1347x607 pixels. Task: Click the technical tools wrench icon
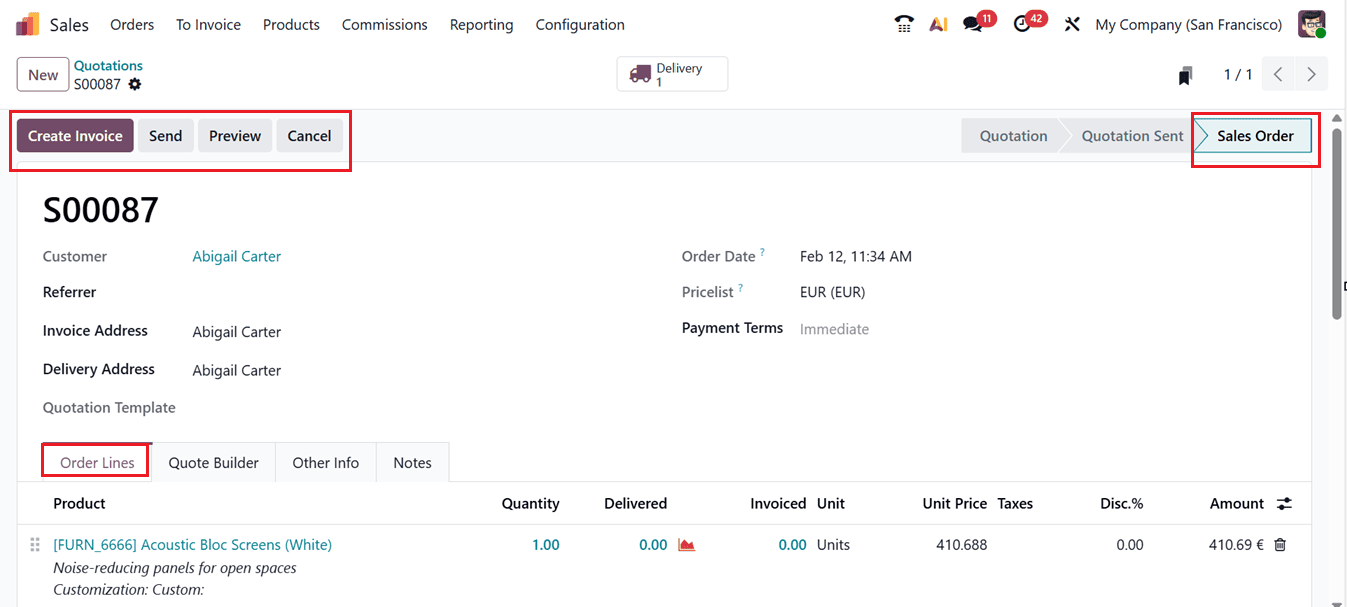tap(1071, 23)
